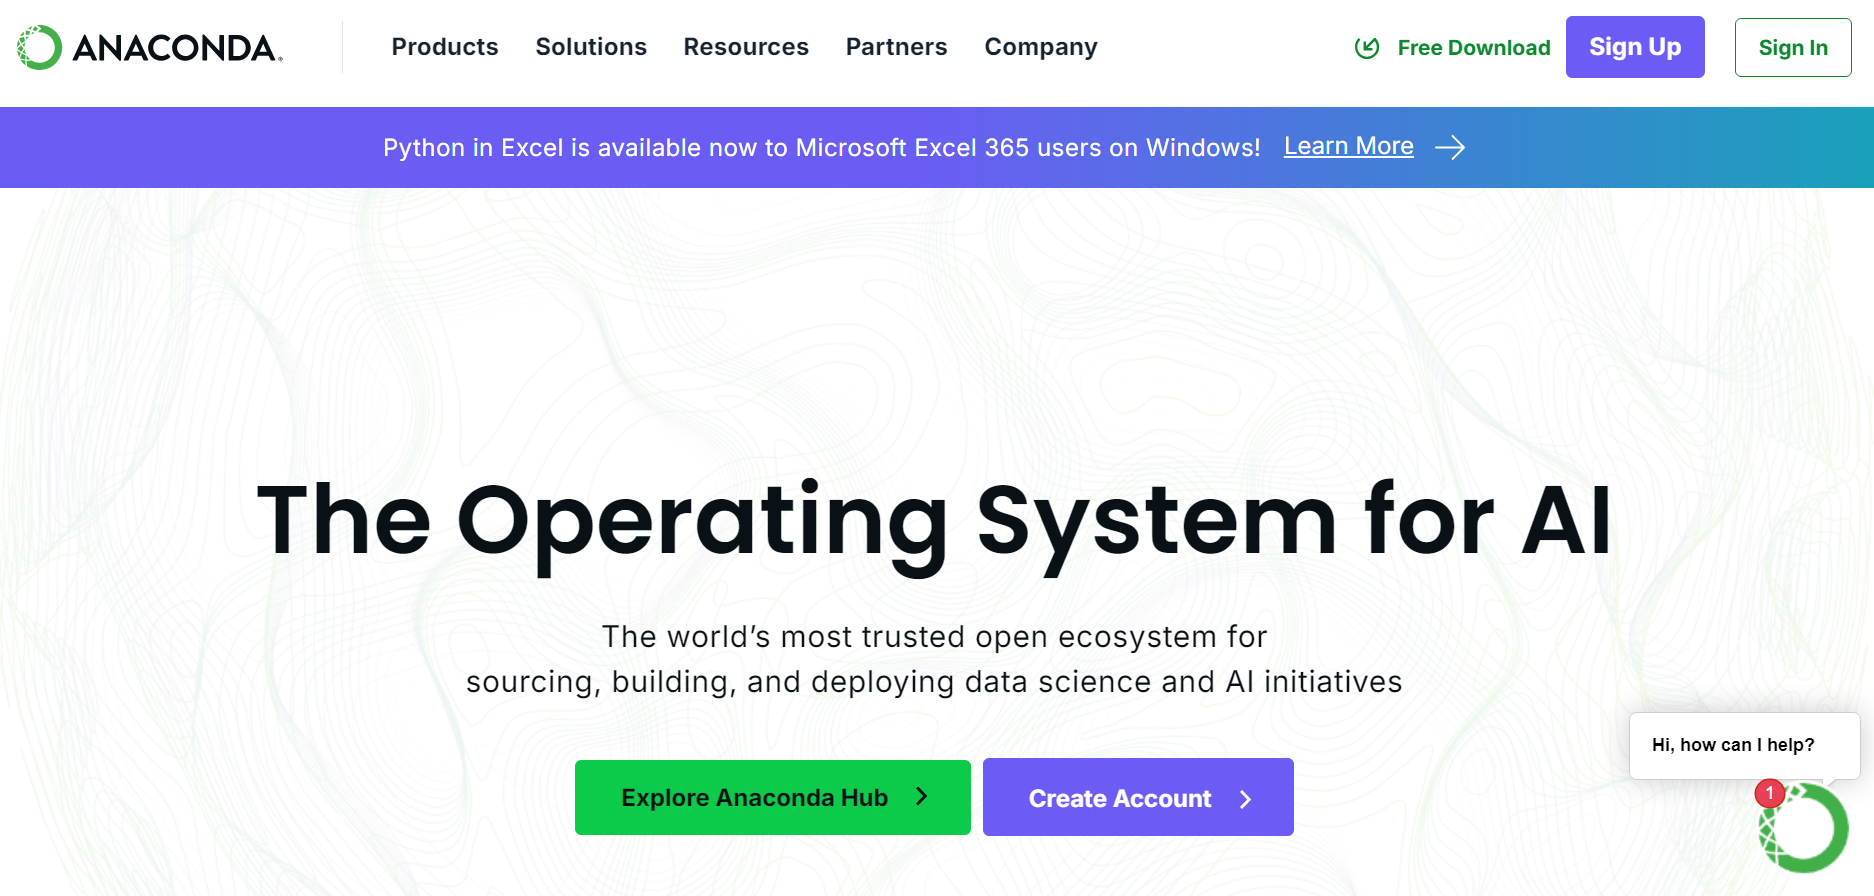Image resolution: width=1874 pixels, height=896 pixels.
Task: Click the chevron on Create Account button
Action: (1245, 799)
